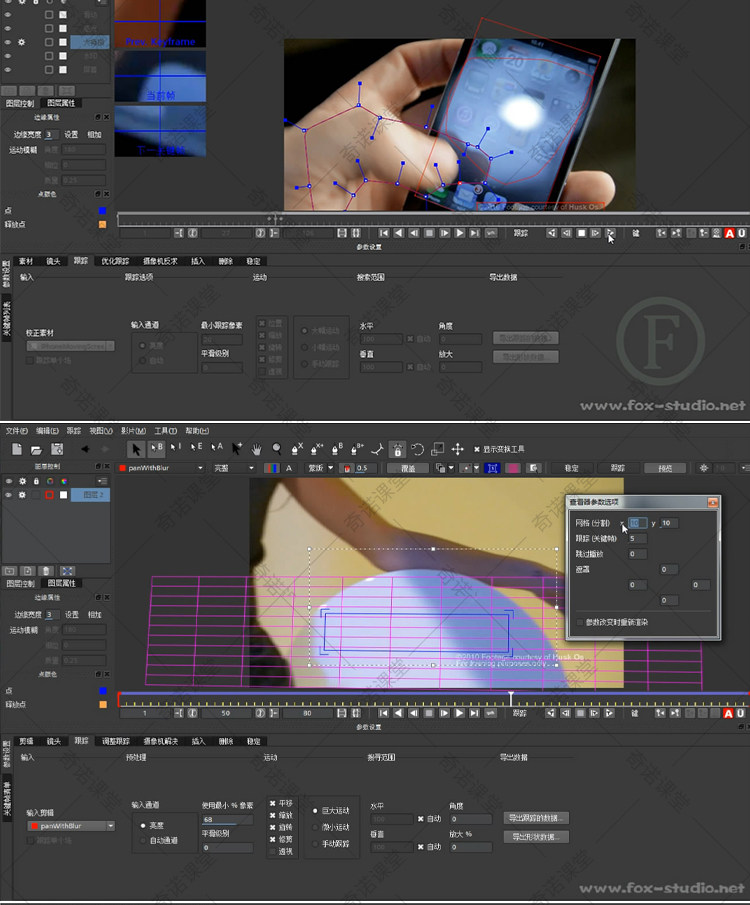This screenshot has height=905, width=750.
Task: Choose the hand pan tool
Action: pyautogui.click(x=256, y=448)
